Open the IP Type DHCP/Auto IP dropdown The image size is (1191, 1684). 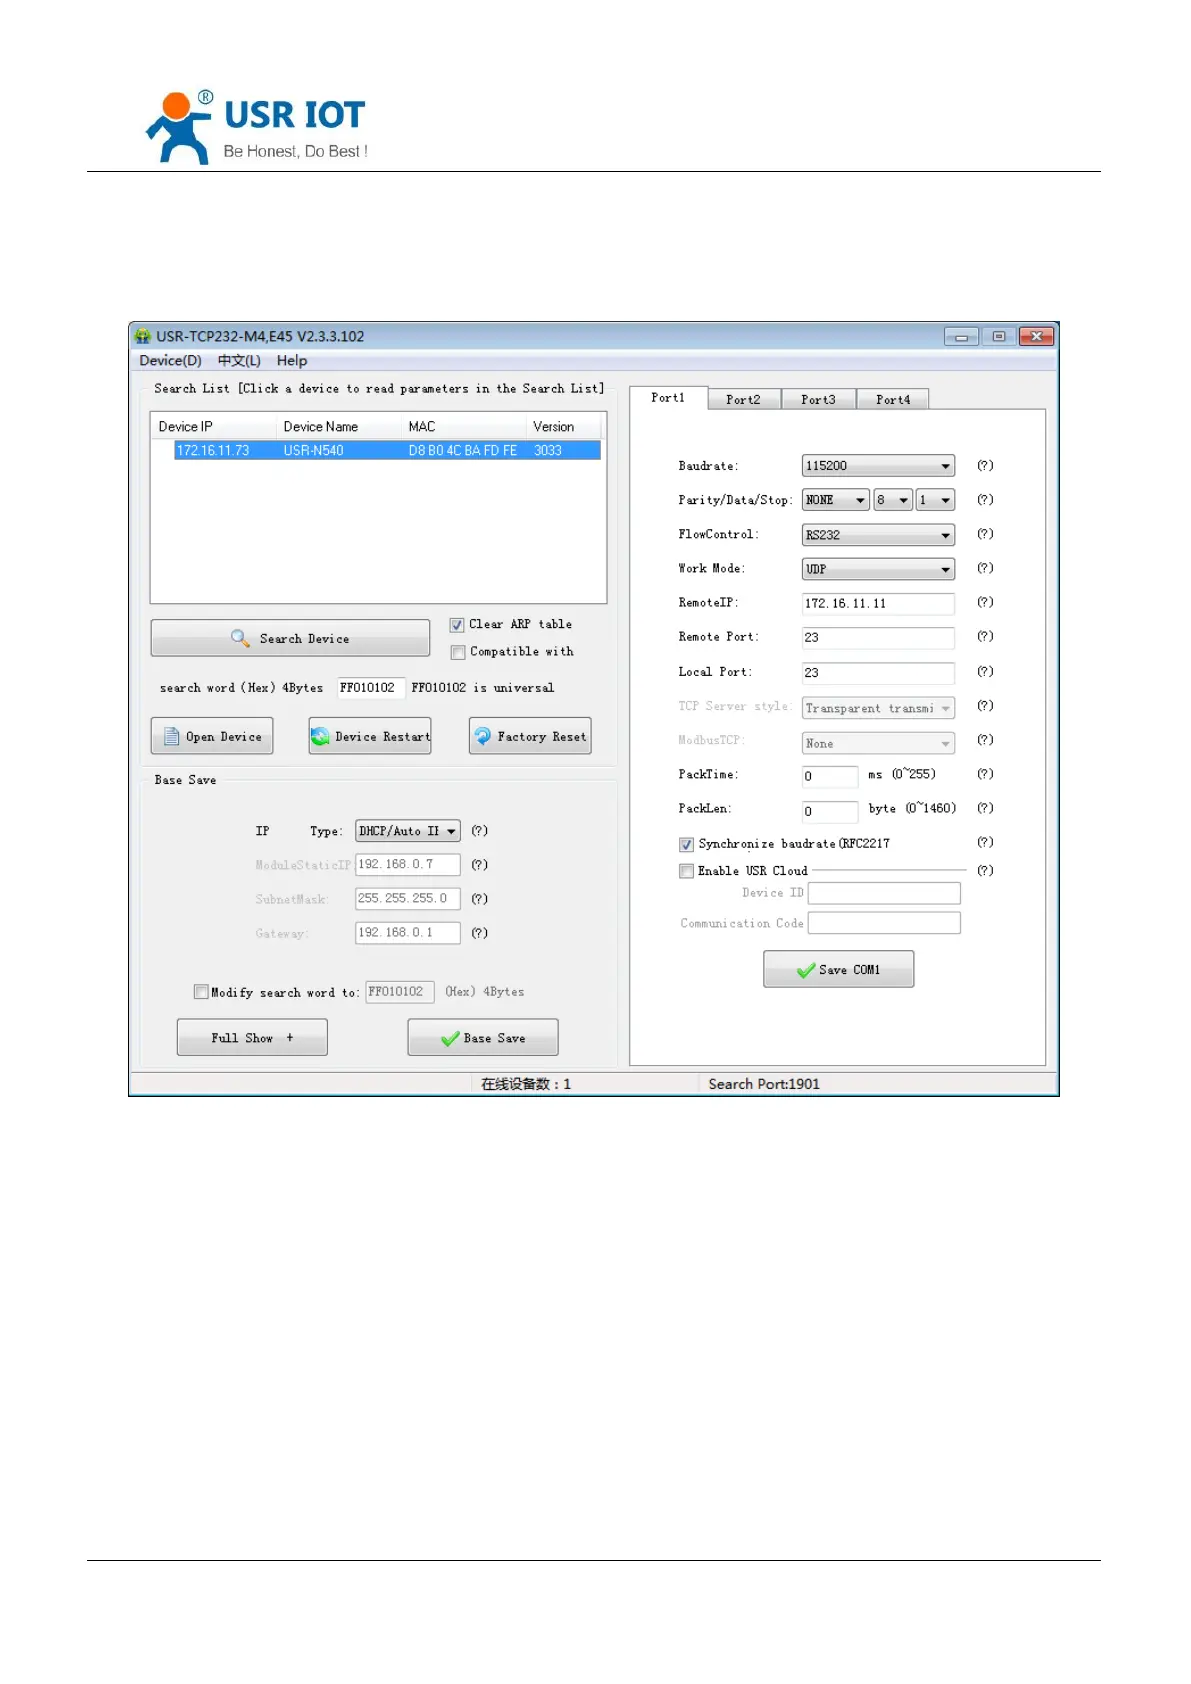click(408, 831)
